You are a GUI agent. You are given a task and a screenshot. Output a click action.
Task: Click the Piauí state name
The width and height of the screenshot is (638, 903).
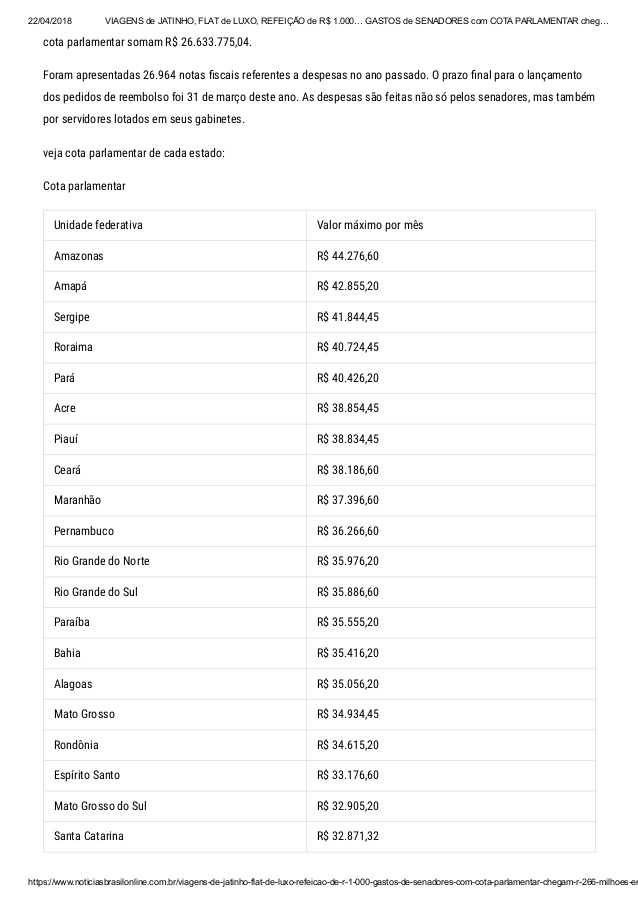click(66, 439)
